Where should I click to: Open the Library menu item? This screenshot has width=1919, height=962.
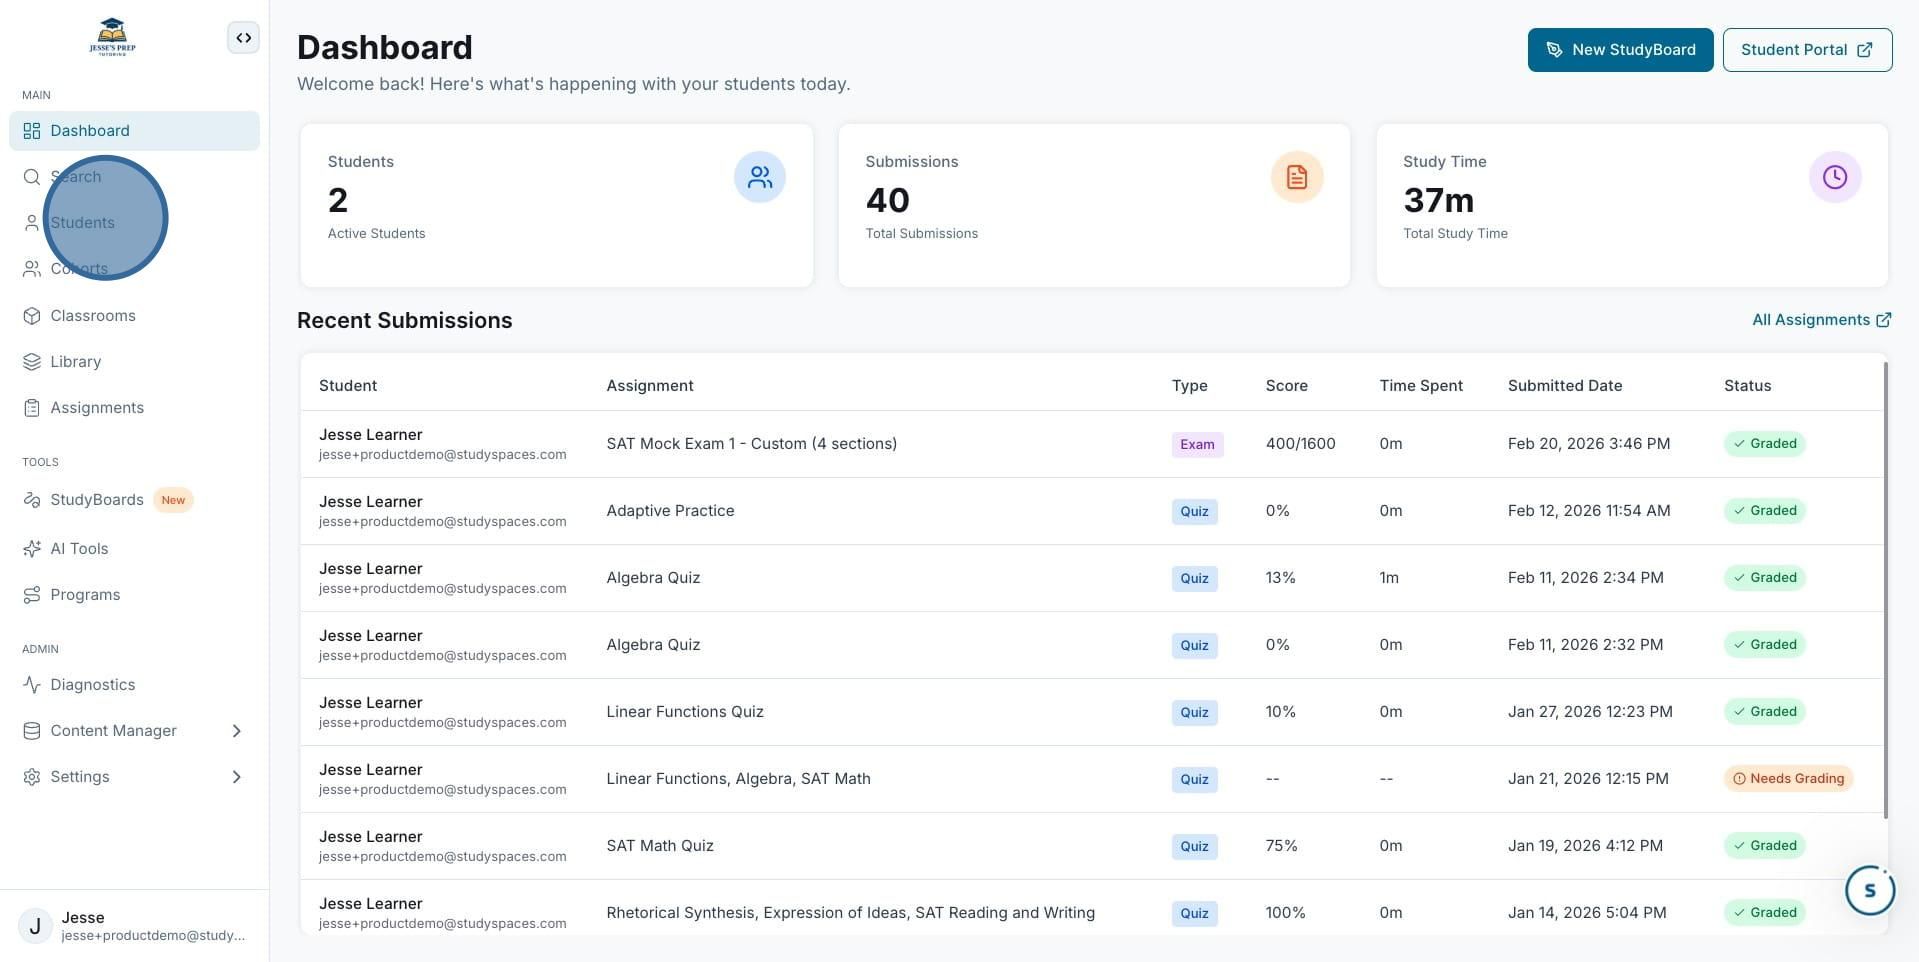(134, 362)
